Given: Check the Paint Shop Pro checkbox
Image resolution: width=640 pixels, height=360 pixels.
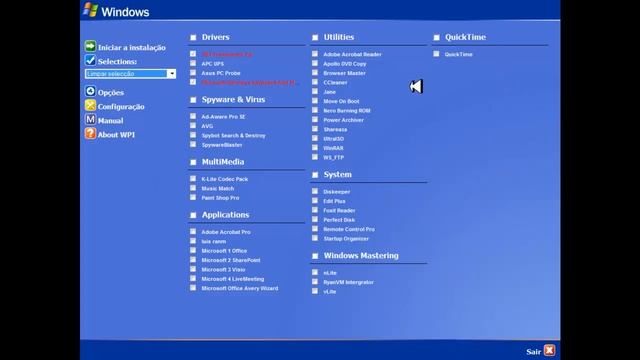Looking at the screenshot, I should (x=193, y=198).
